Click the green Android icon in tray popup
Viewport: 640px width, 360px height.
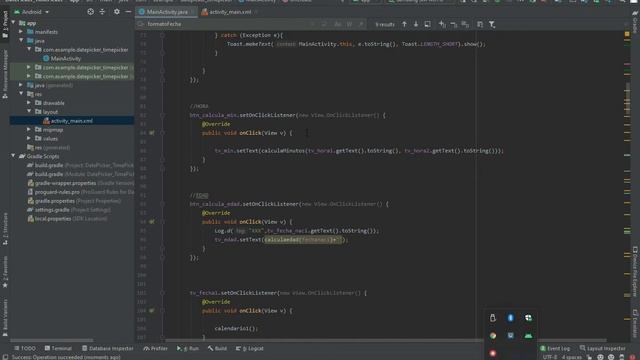528,336
